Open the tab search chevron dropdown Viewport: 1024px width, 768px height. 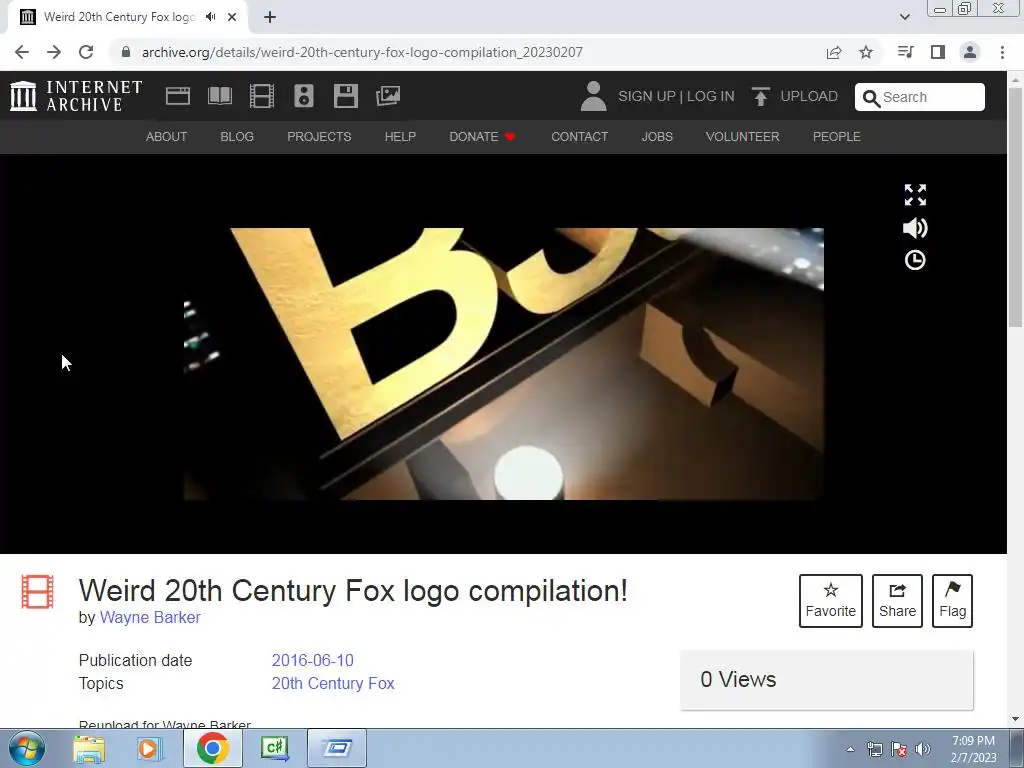(x=904, y=17)
